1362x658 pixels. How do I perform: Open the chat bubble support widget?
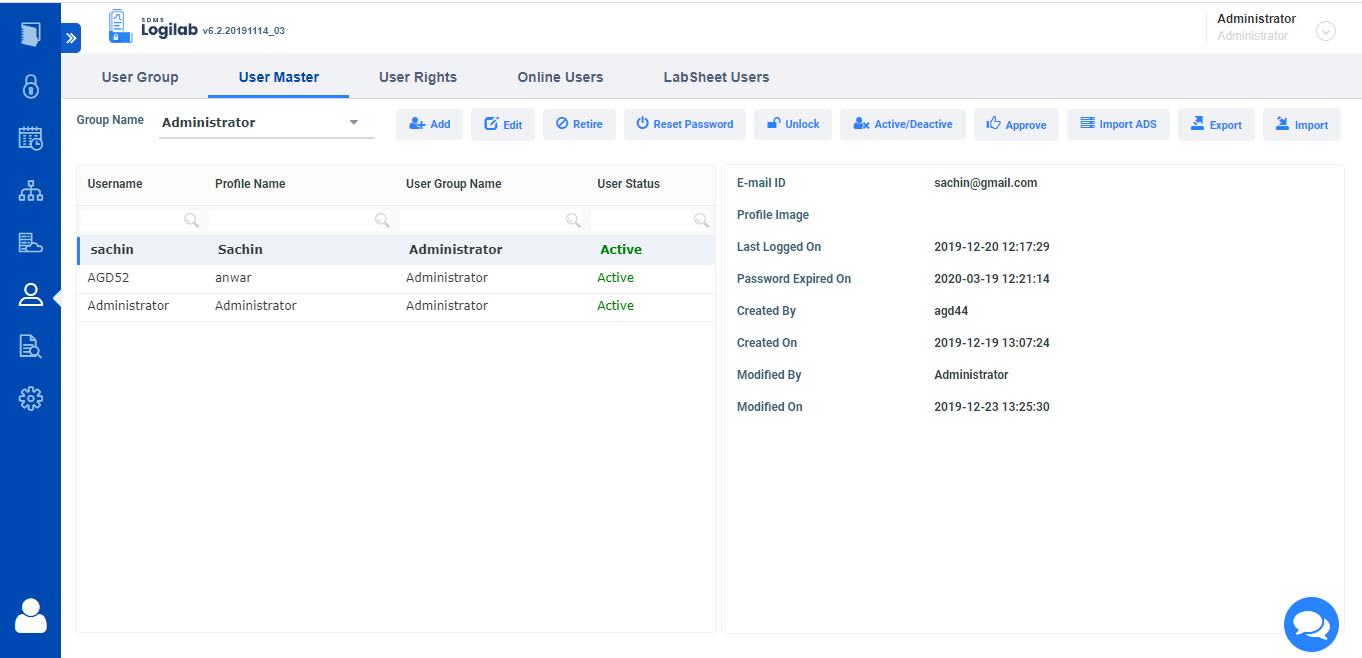(1310, 624)
